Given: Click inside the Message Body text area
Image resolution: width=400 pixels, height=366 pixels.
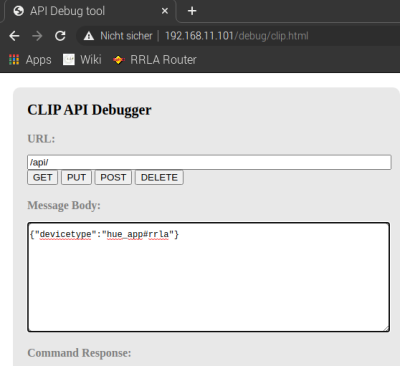Looking at the screenshot, I should point(209,277).
